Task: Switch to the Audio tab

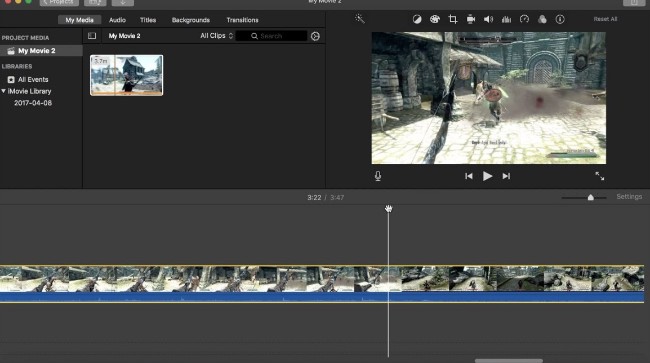Action: click(117, 20)
